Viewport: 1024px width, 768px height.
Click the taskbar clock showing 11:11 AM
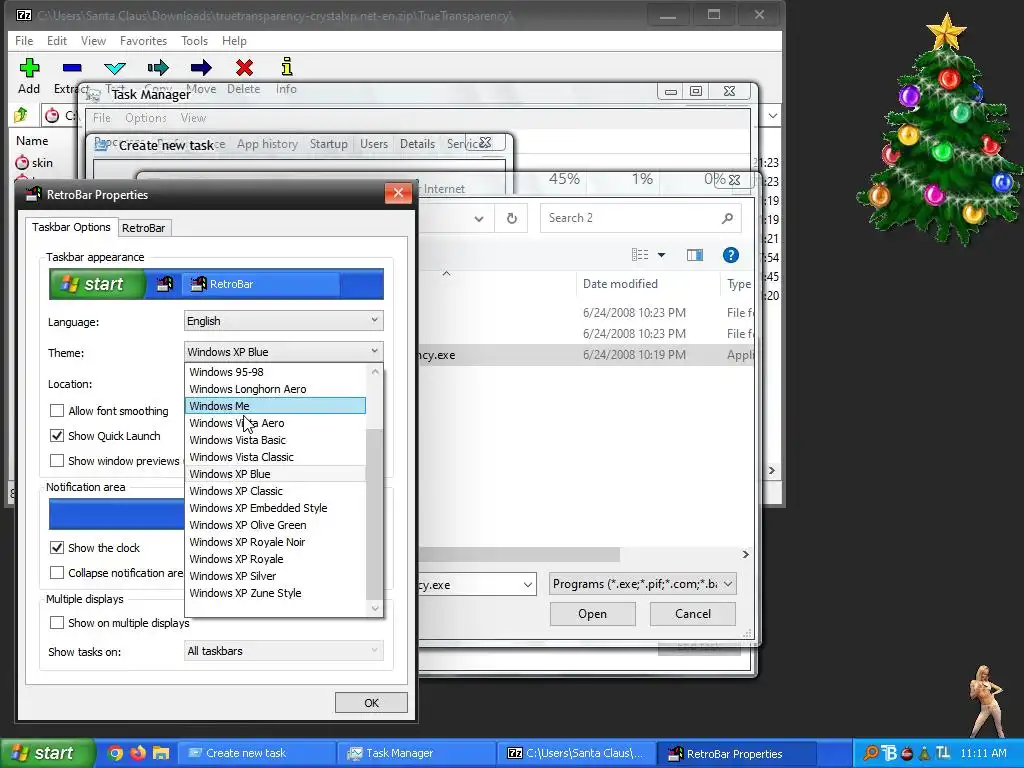(983, 753)
